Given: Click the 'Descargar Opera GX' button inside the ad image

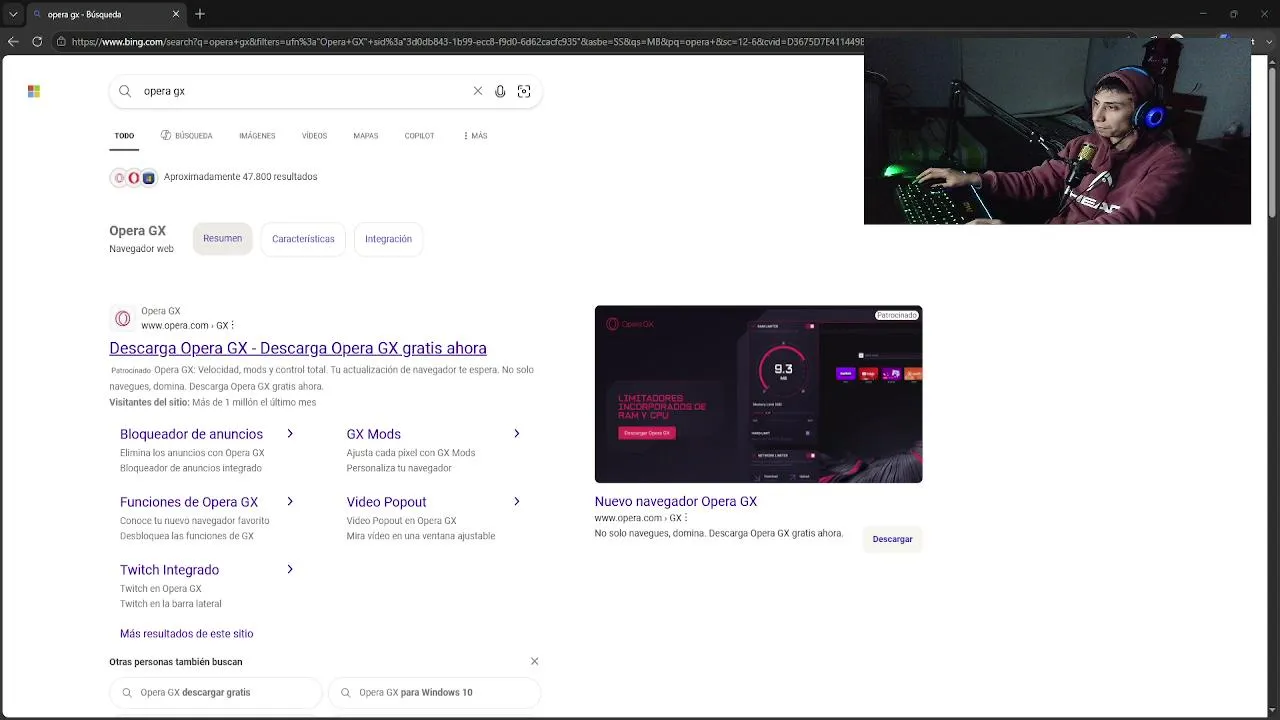Looking at the screenshot, I should (x=647, y=433).
